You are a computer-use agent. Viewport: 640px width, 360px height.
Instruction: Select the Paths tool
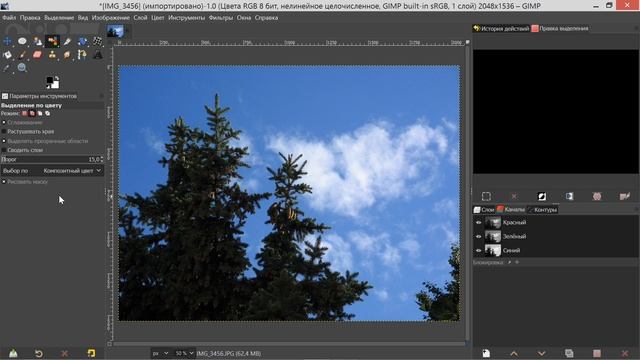(82, 55)
